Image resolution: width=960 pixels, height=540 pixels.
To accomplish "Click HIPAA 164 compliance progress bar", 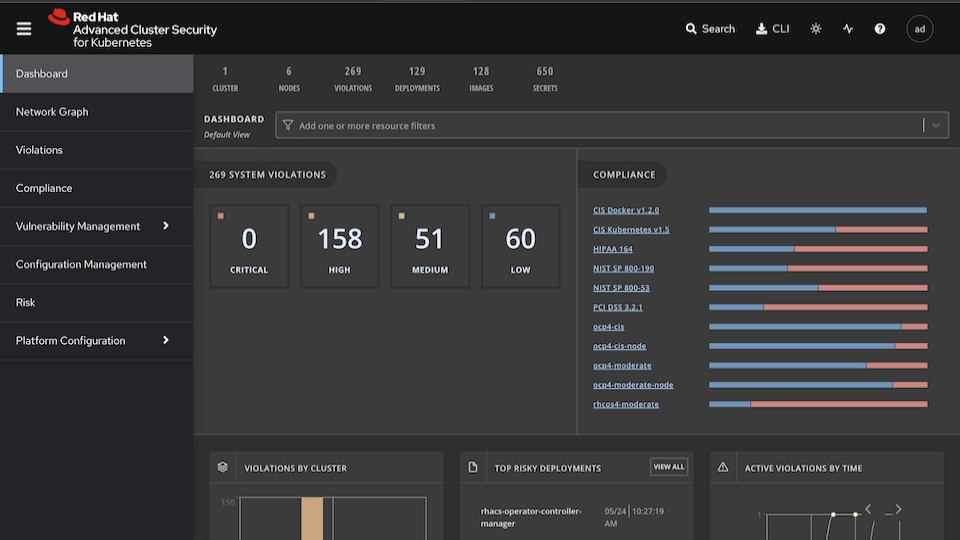I will click(x=818, y=249).
